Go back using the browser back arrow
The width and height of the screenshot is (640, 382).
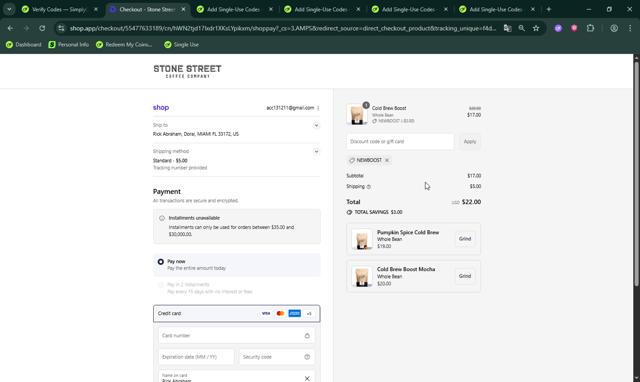[10, 28]
